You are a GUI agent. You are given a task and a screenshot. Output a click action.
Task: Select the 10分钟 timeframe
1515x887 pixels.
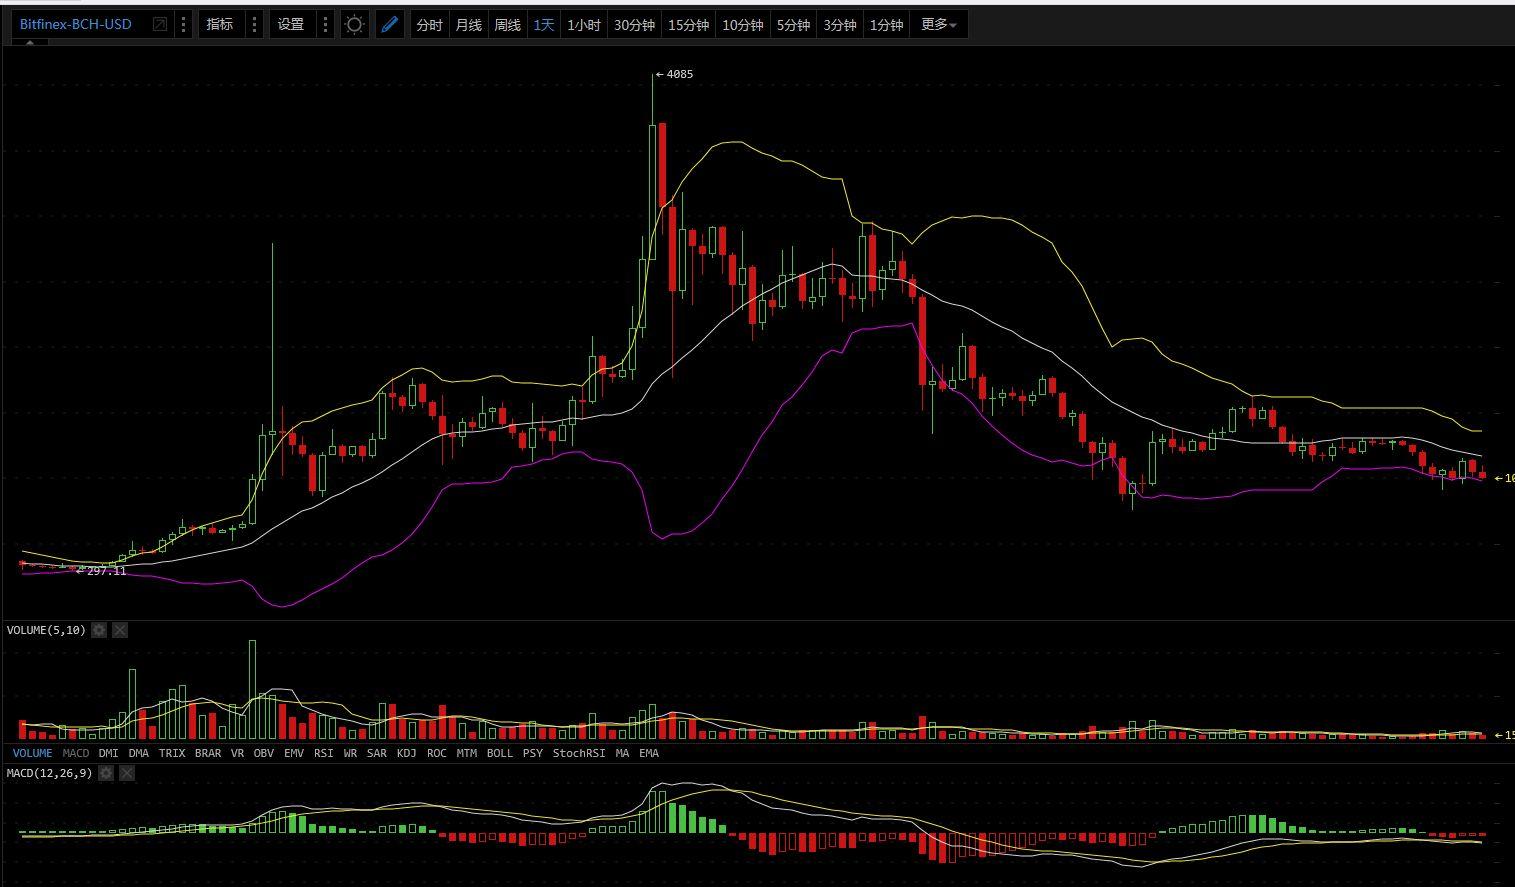(742, 25)
